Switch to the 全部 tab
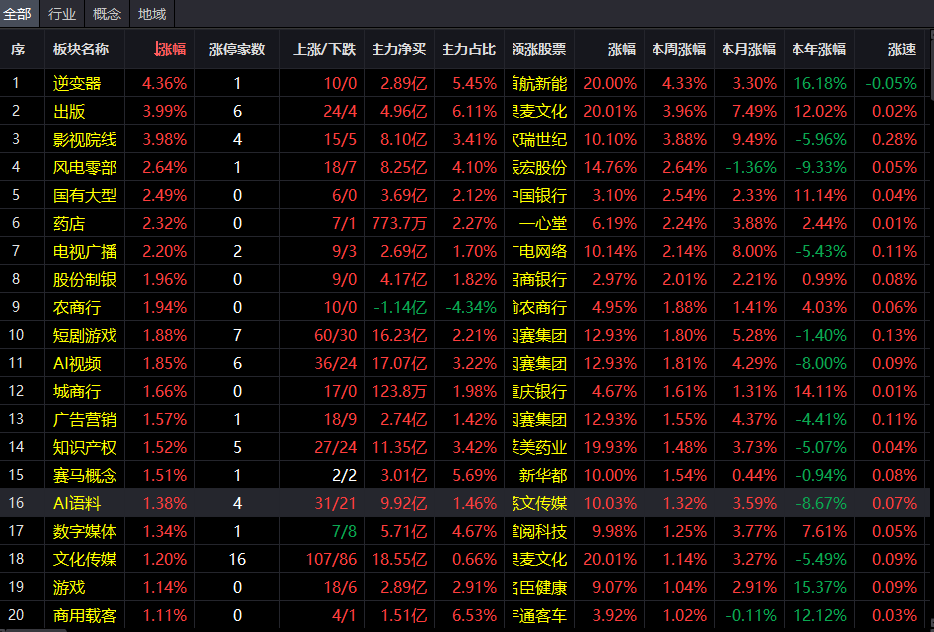This screenshot has width=934, height=632. point(18,14)
